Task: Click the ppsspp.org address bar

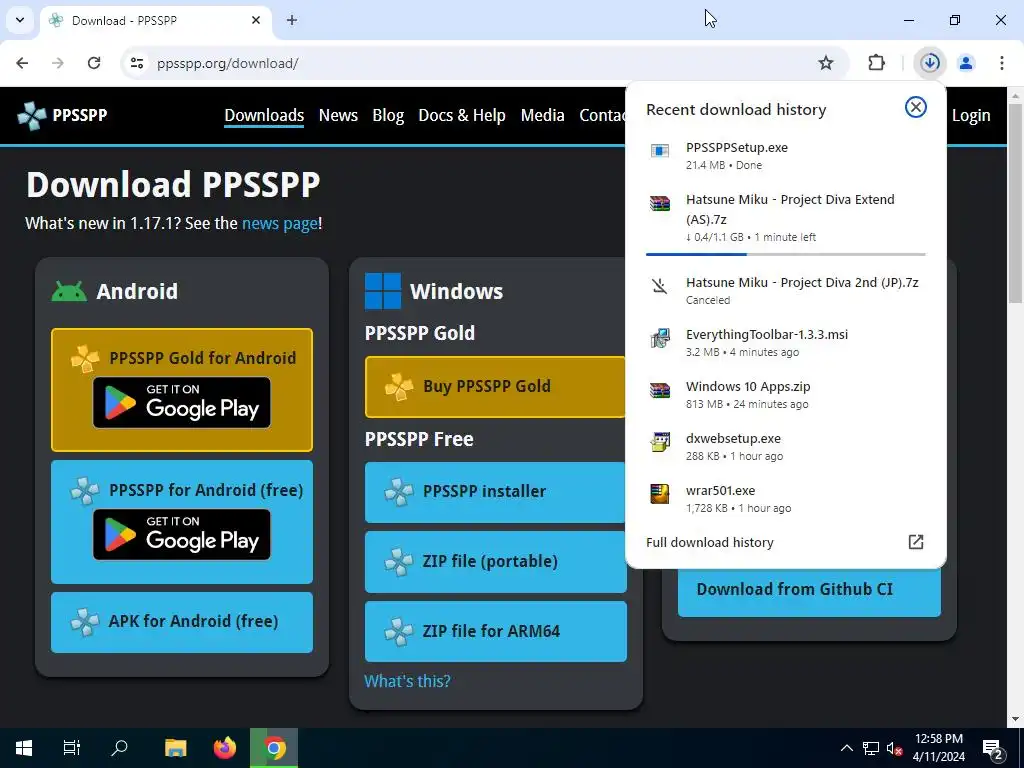Action: coord(483,63)
